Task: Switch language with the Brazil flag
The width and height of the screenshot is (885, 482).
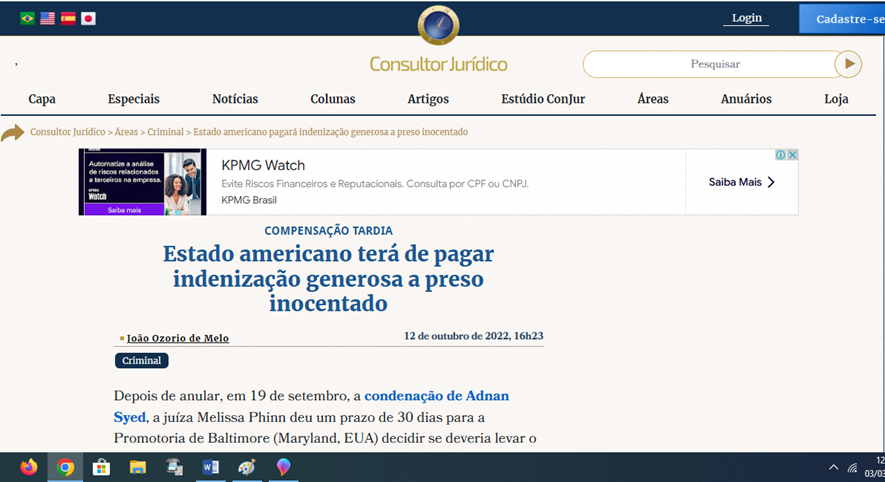Action: 27,19
